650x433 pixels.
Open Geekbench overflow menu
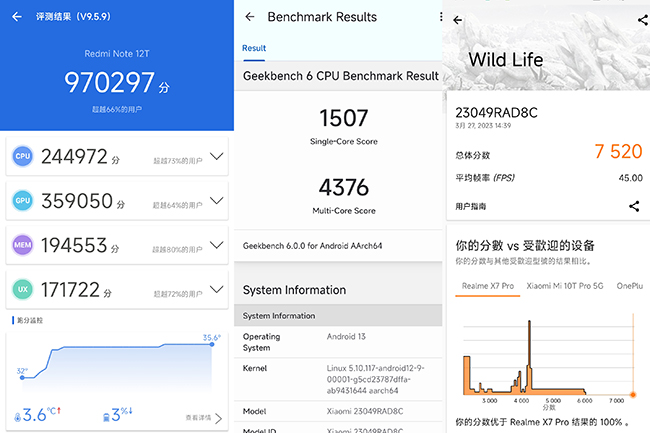point(440,17)
